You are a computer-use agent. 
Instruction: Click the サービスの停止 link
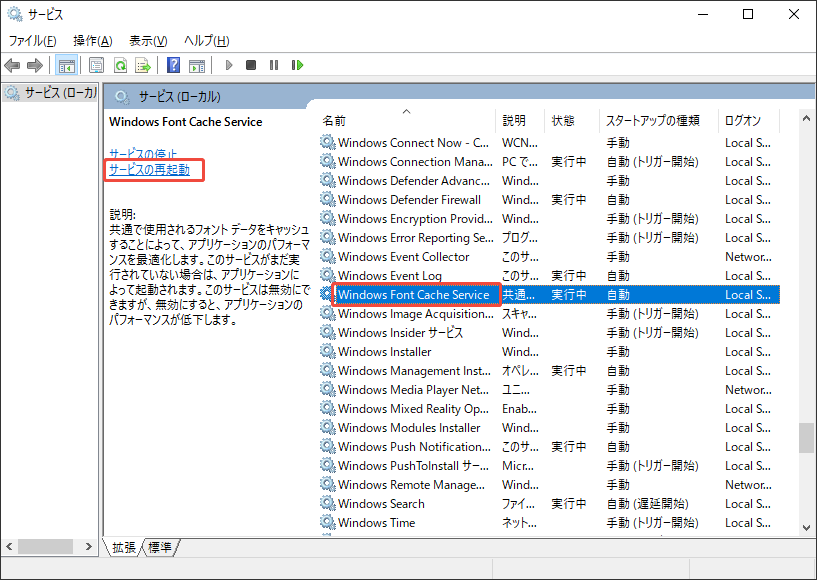coord(143,154)
